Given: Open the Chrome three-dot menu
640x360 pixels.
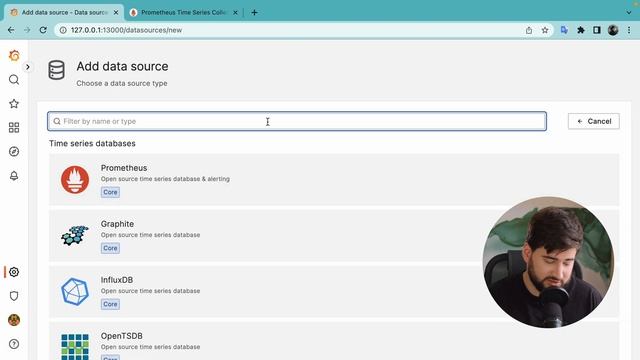Looking at the screenshot, I should (629, 30).
